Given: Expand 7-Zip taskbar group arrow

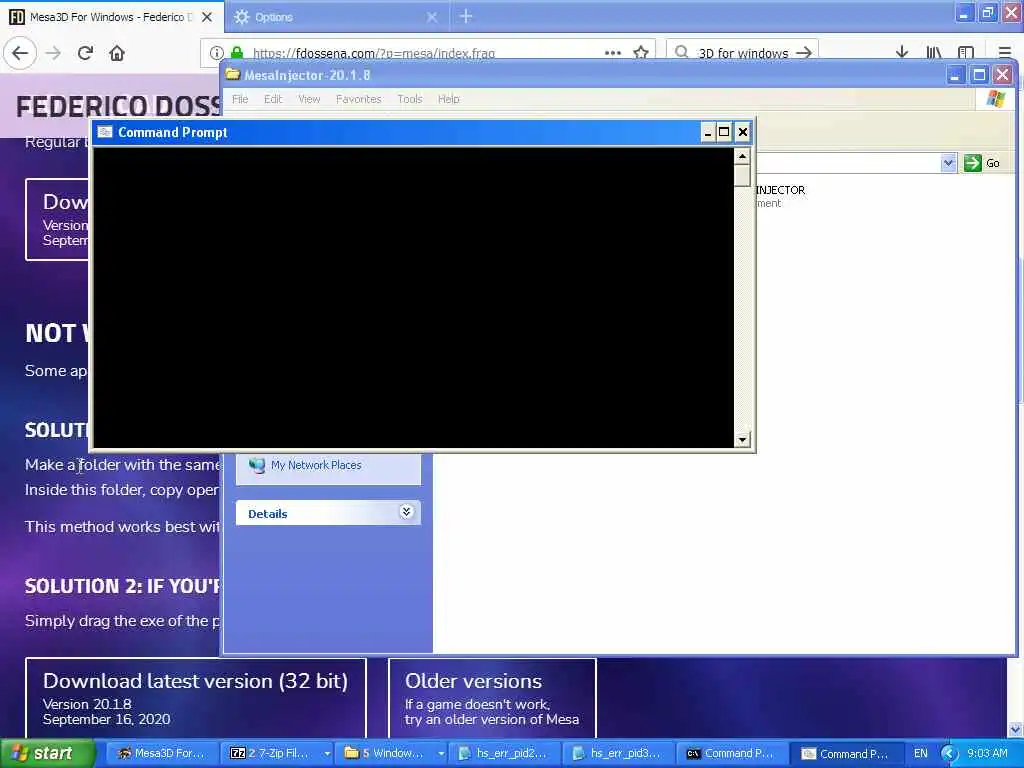Looking at the screenshot, I should pyautogui.click(x=327, y=754).
